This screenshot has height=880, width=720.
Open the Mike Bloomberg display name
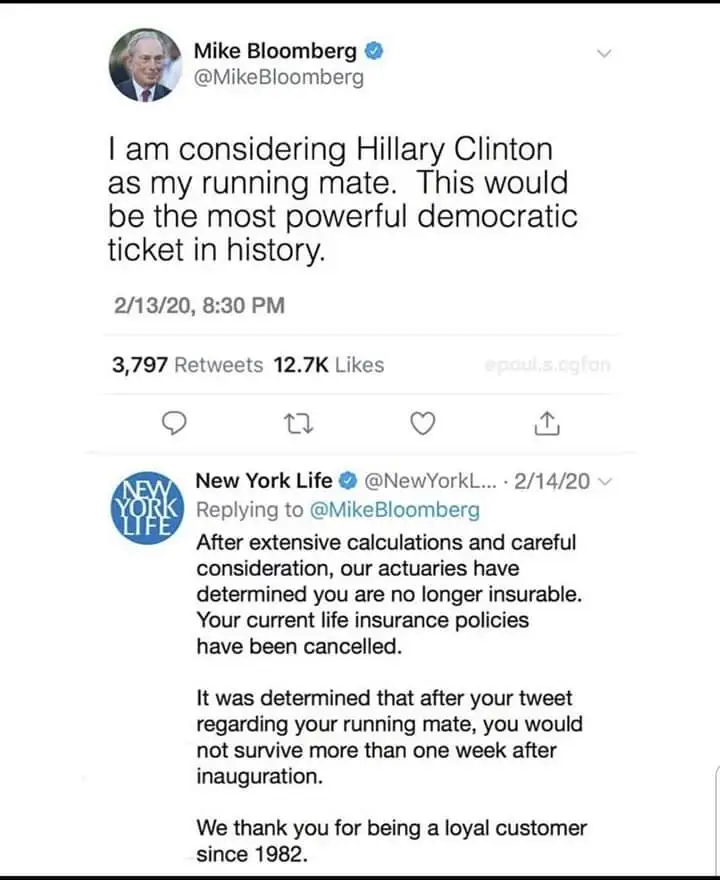277,49
